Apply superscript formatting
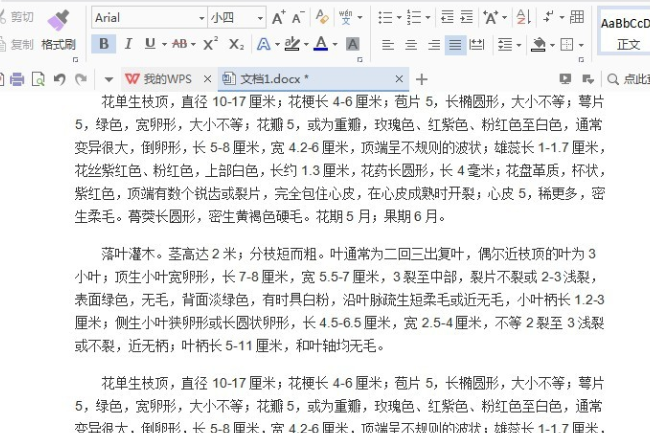The height and width of the screenshot is (433, 650). pos(211,44)
